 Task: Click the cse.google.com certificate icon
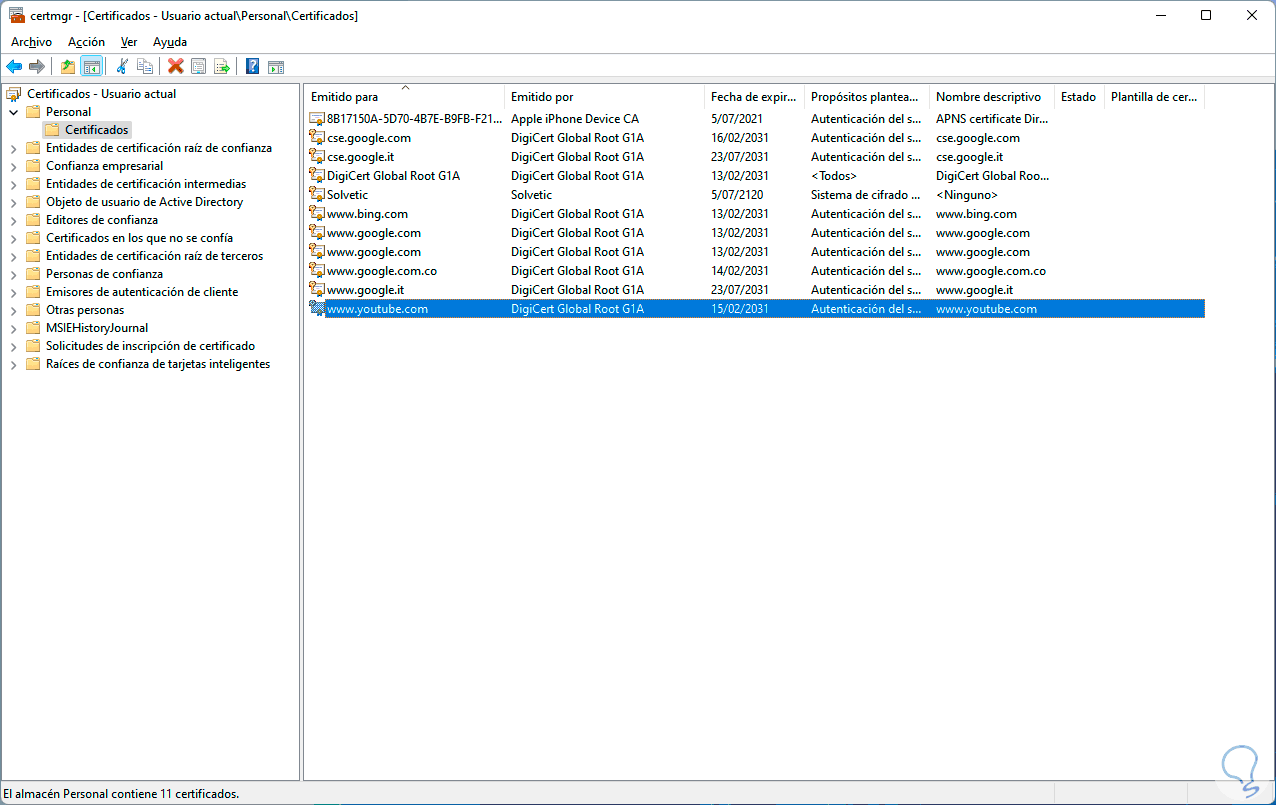coord(317,138)
